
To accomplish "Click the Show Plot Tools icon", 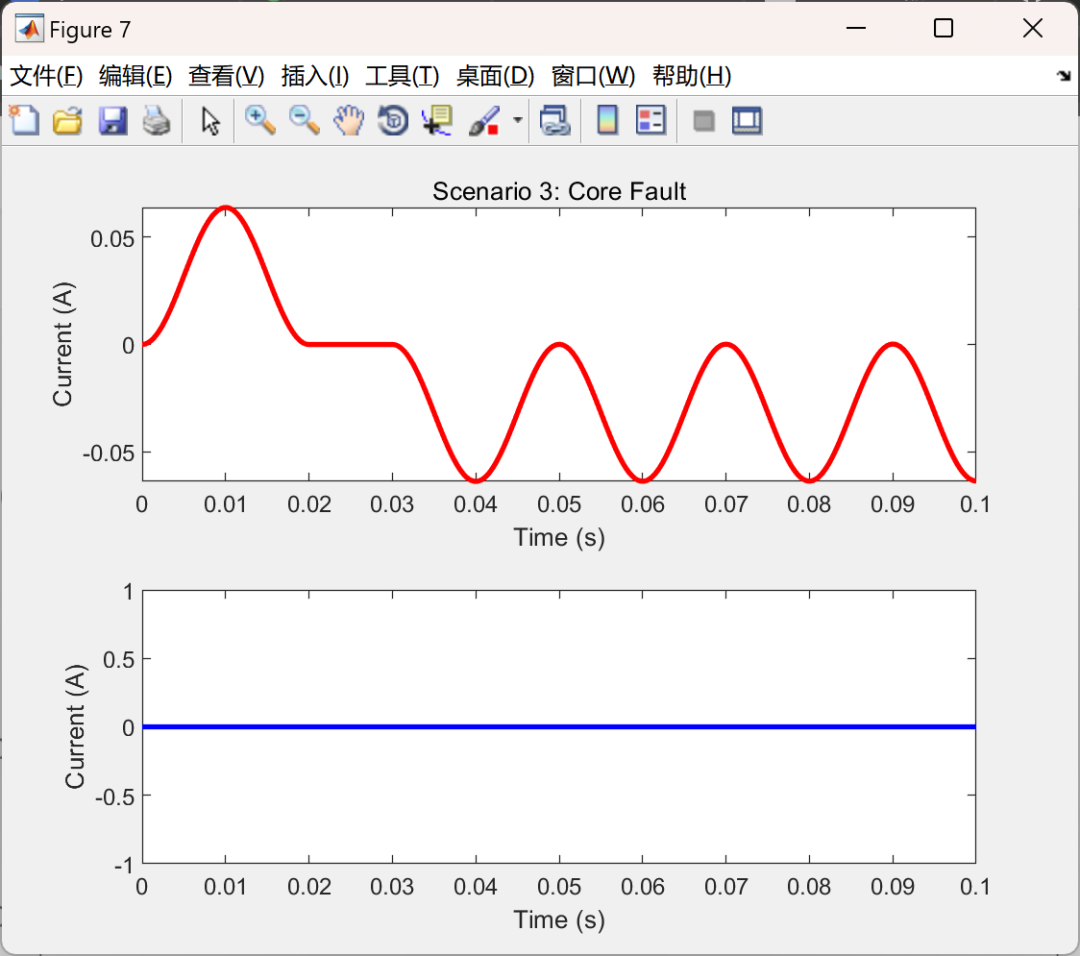I will [747, 121].
